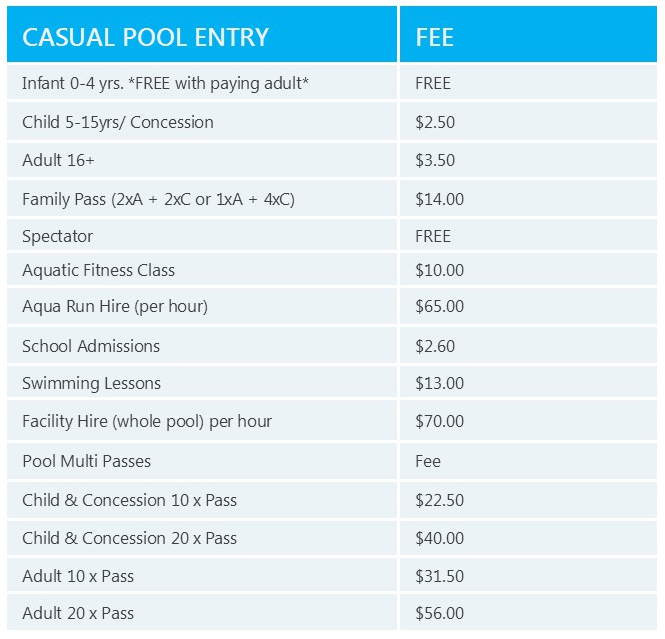The width and height of the screenshot is (665, 639).
Task: Click the Aquatic Fitness Class entry
Action: (x=98, y=270)
